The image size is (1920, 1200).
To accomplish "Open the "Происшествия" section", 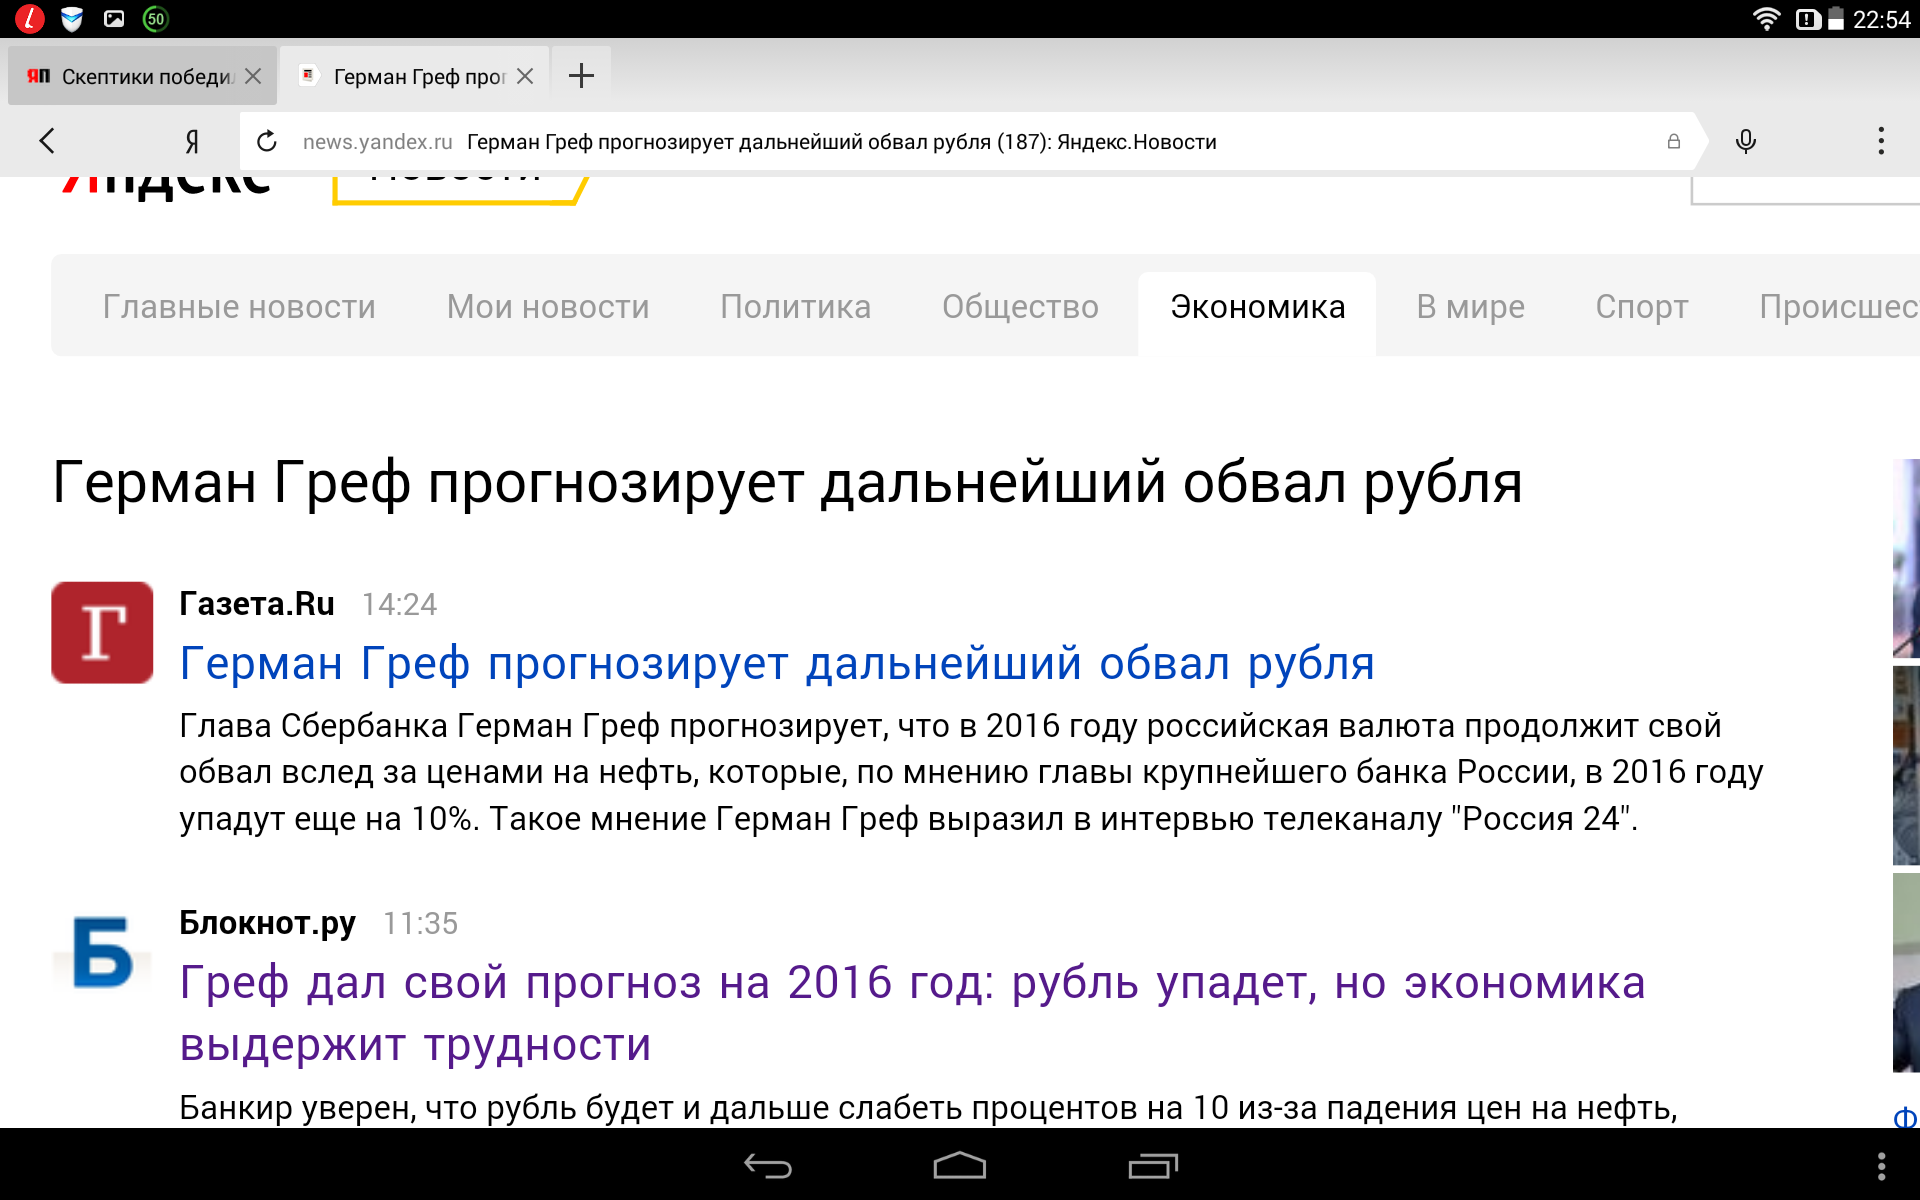I will pyautogui.click(x=1839, y=307).
